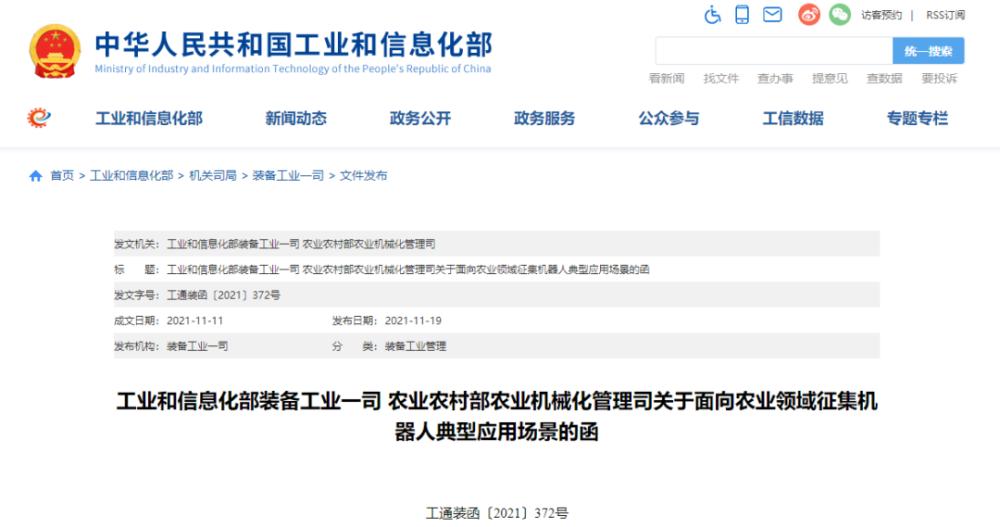Open the 新闻动态 nav menu

[x=296, y=118]
